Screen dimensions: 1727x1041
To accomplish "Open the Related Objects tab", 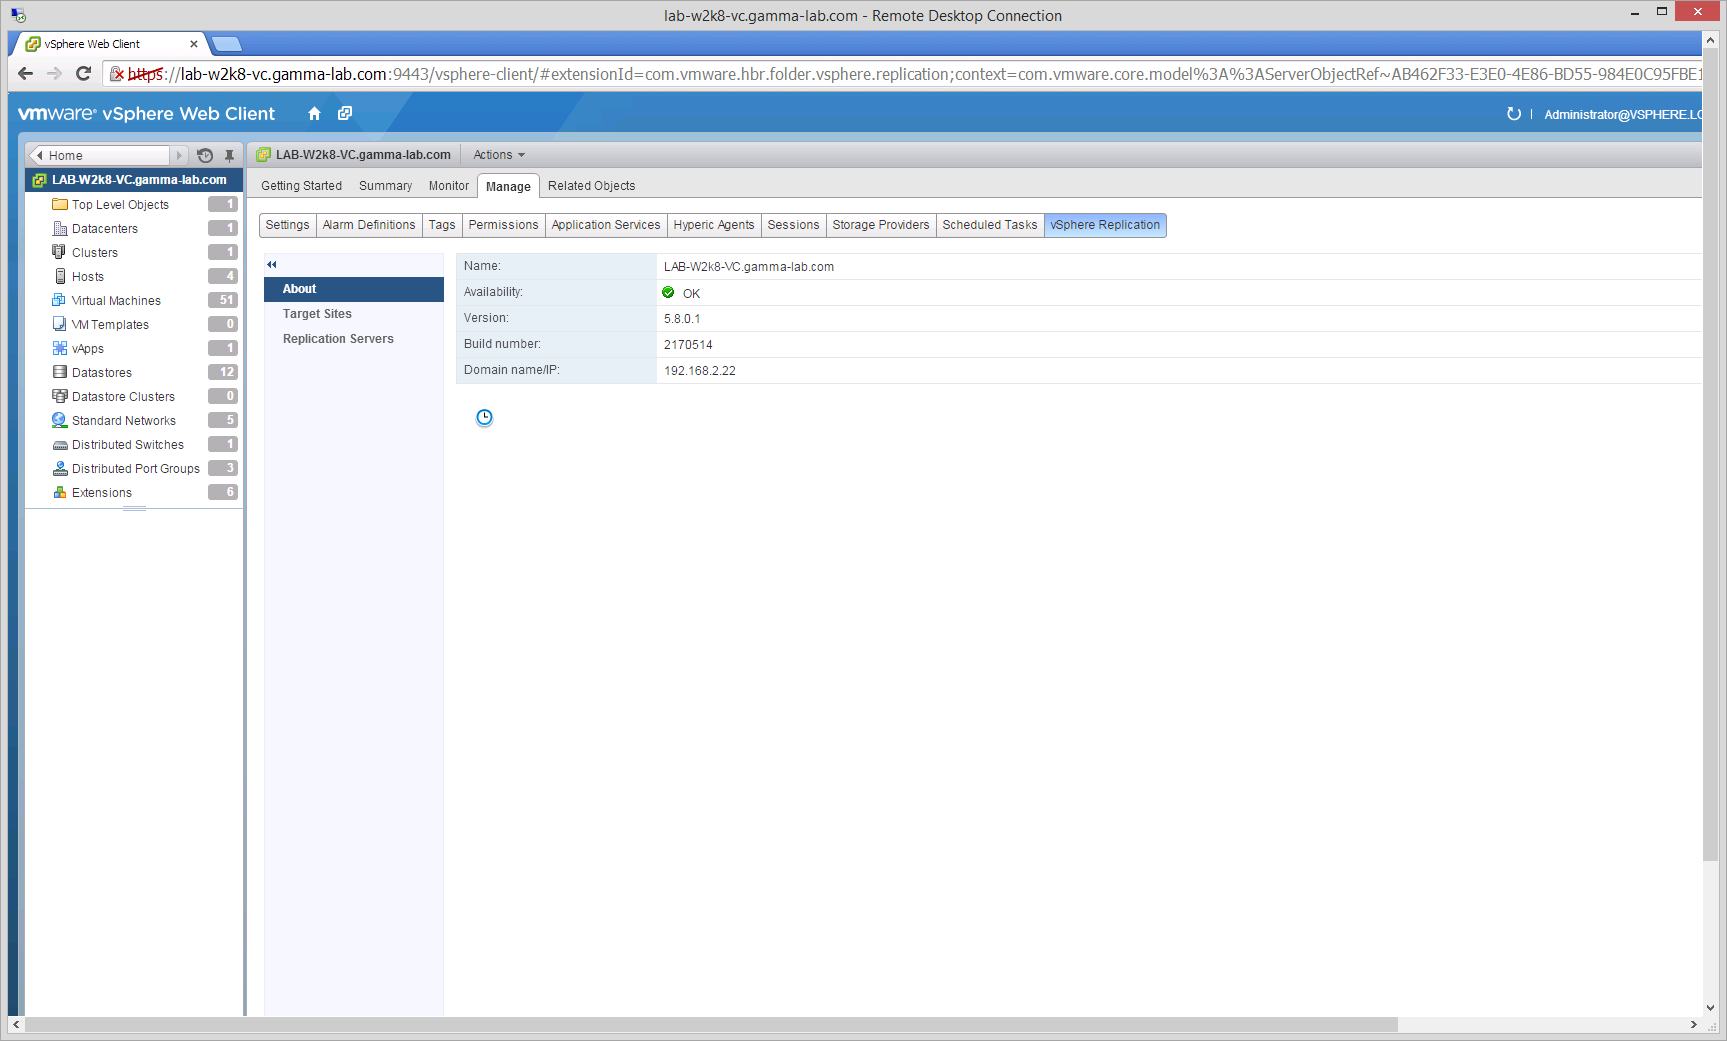I will point(591,186).
